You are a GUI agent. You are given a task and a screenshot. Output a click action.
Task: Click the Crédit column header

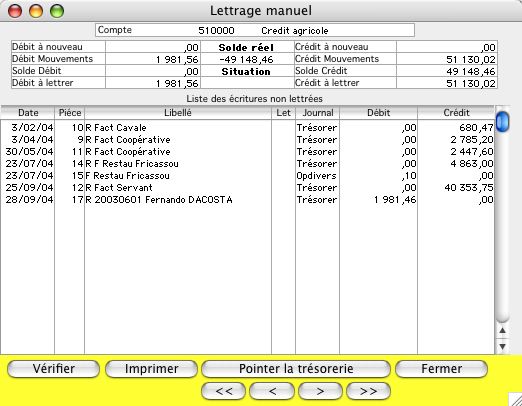[456, 113]
